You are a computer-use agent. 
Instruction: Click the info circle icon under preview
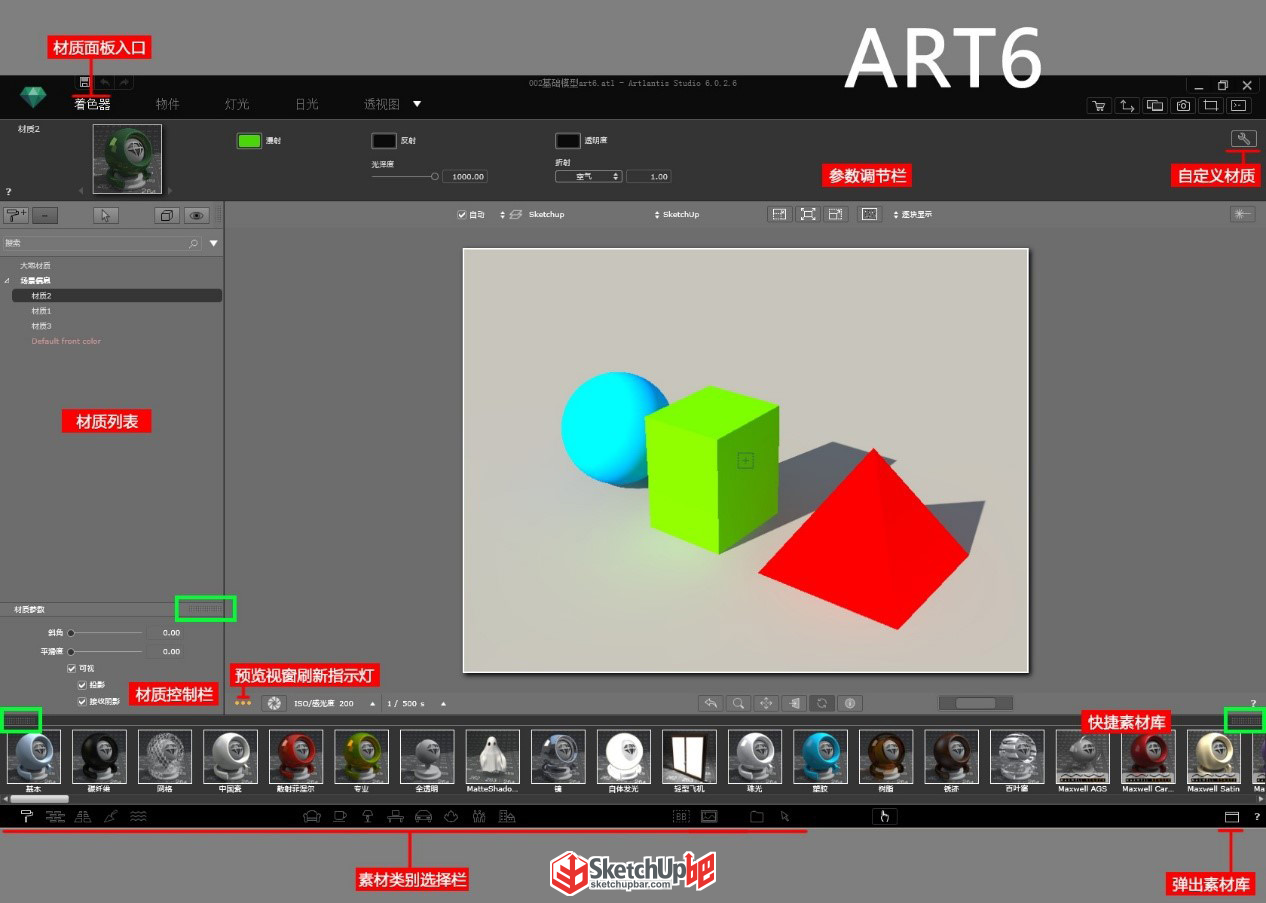click(x=850, y=704)
